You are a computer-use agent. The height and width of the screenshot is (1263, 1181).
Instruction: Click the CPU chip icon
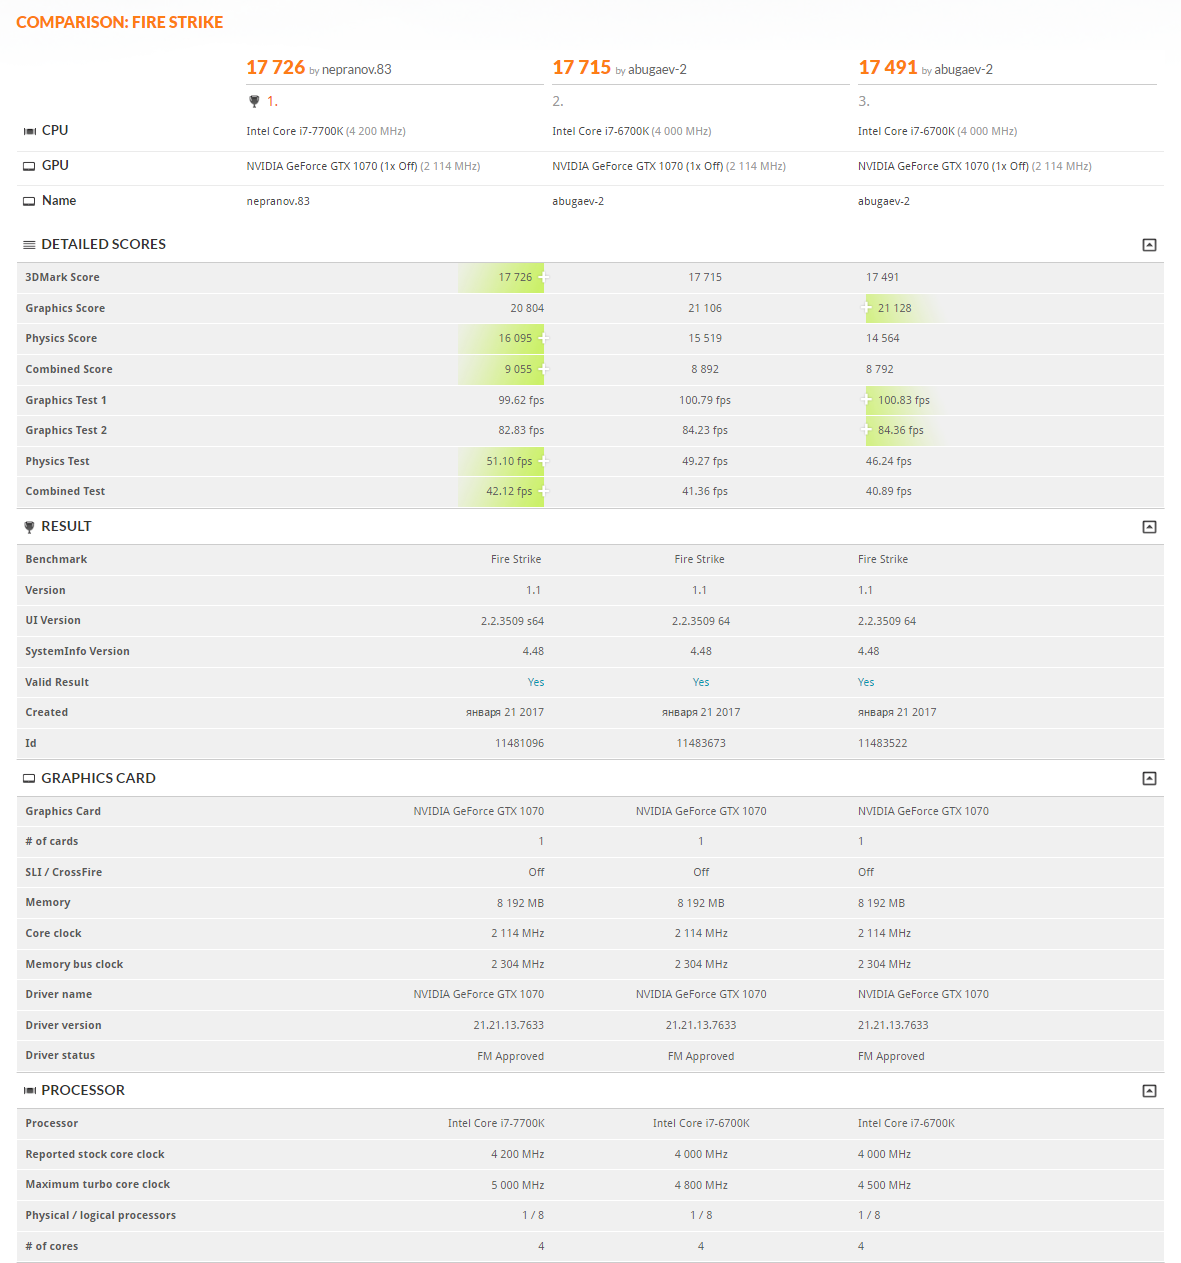pos(29,131)
